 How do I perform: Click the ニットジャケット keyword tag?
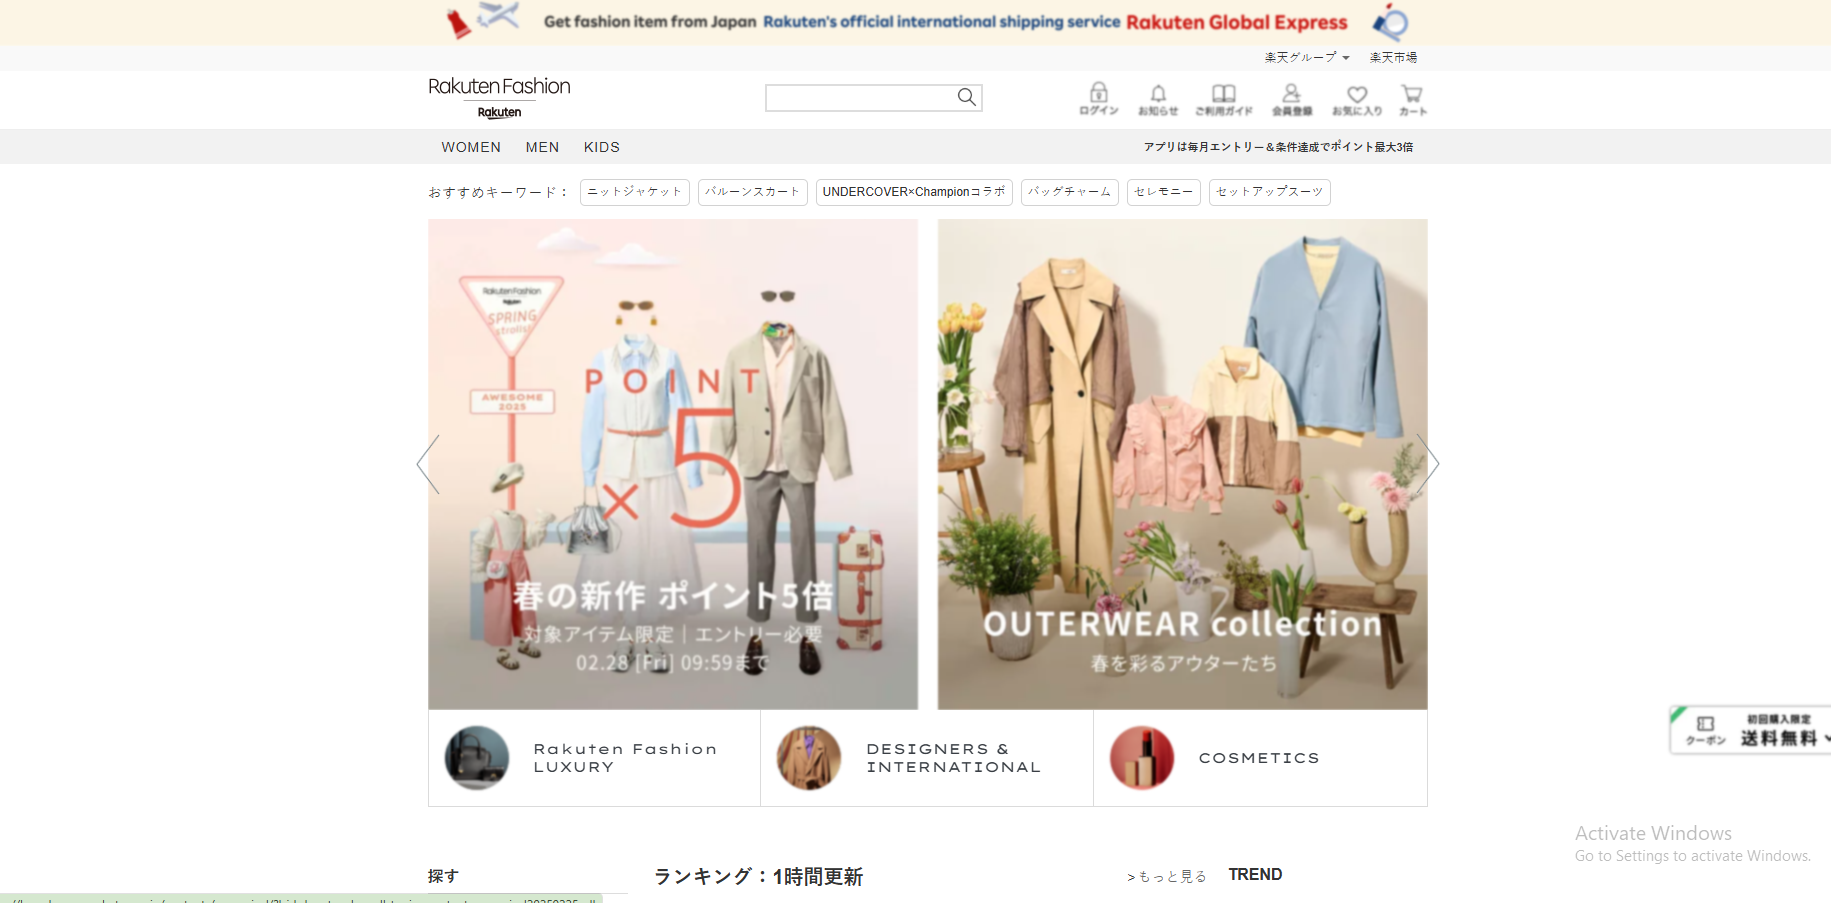tap(634, 192)
